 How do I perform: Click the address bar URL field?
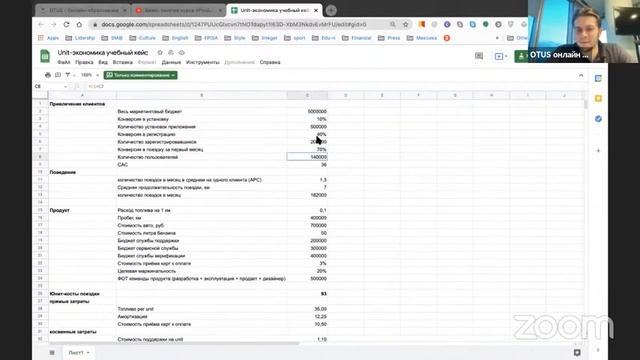pos(234,24)
